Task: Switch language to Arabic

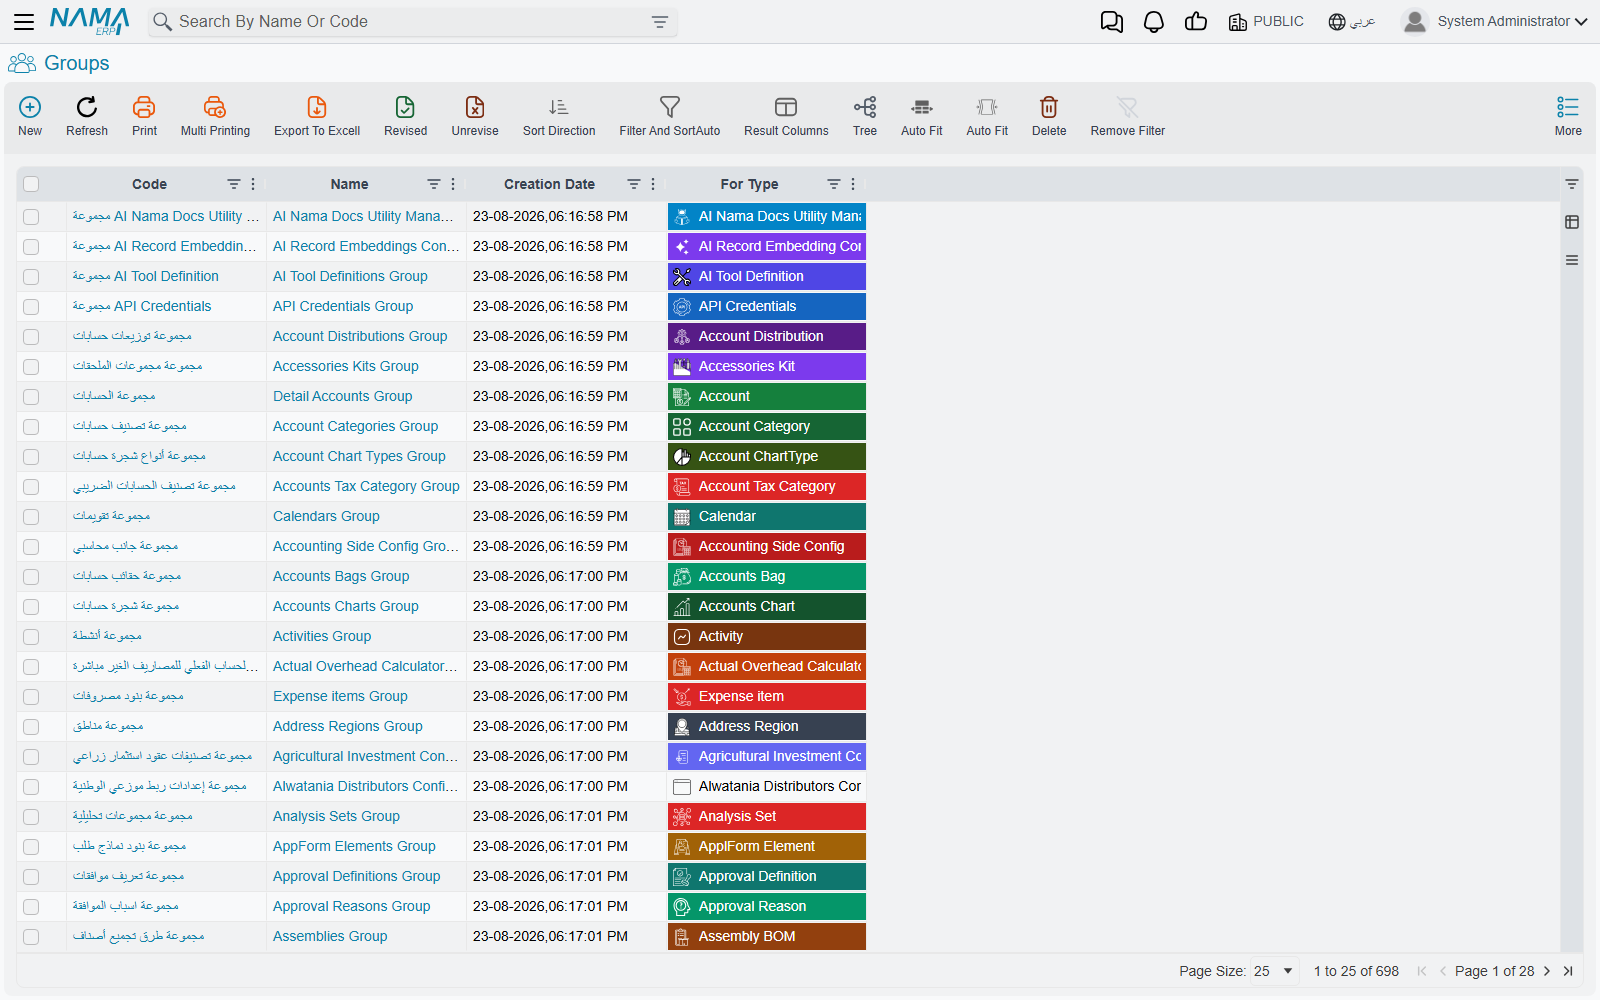Action: click(1352, 22)
